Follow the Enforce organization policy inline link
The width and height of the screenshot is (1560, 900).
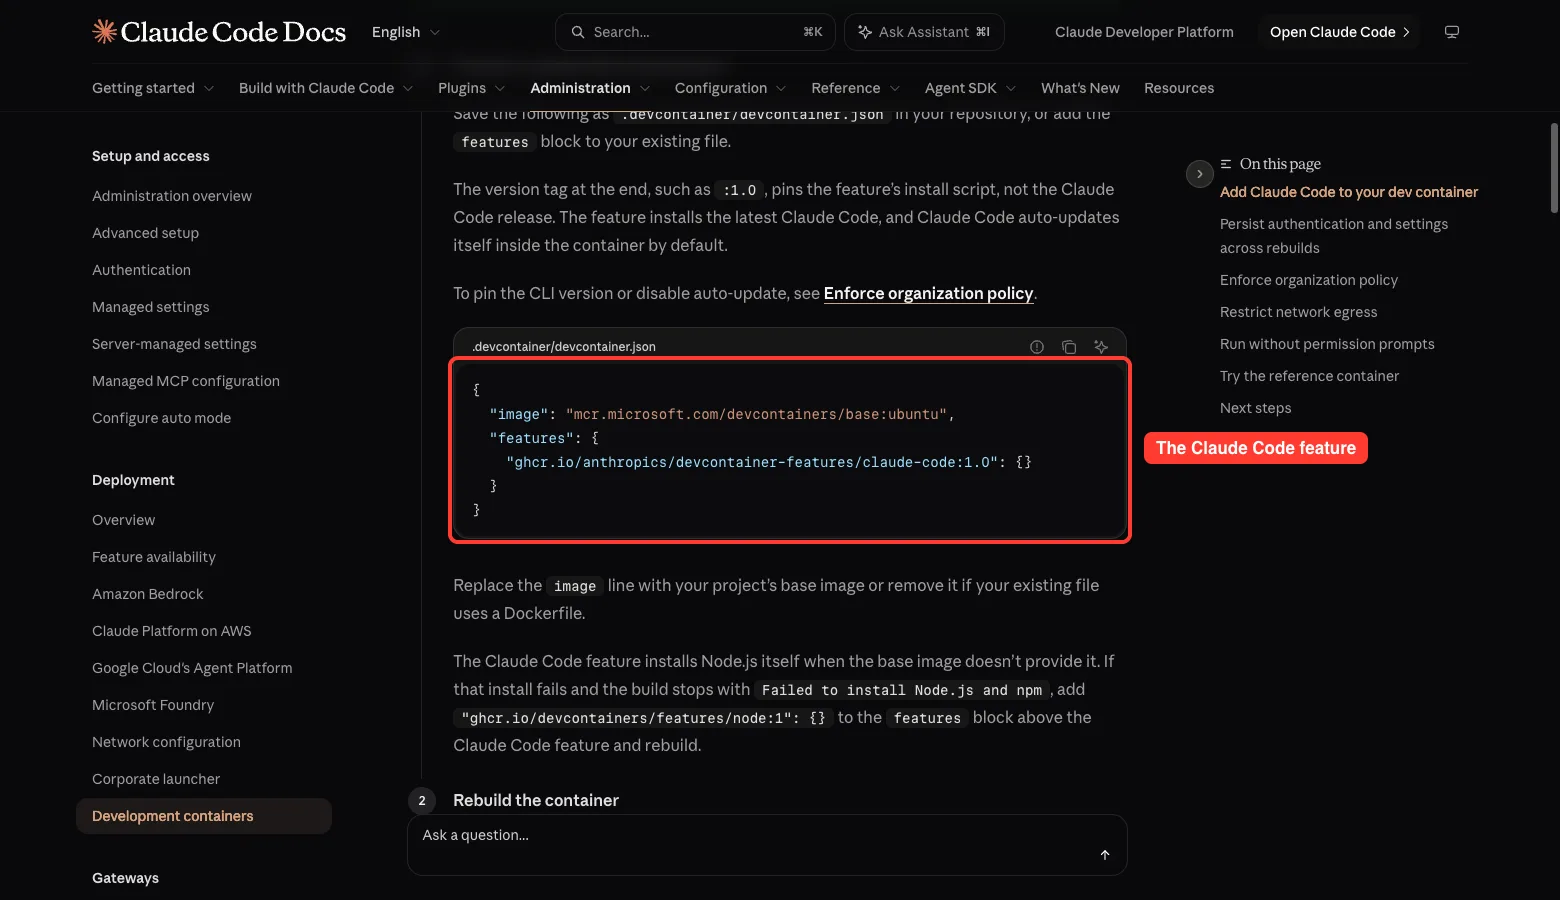[x=928, y=293]
